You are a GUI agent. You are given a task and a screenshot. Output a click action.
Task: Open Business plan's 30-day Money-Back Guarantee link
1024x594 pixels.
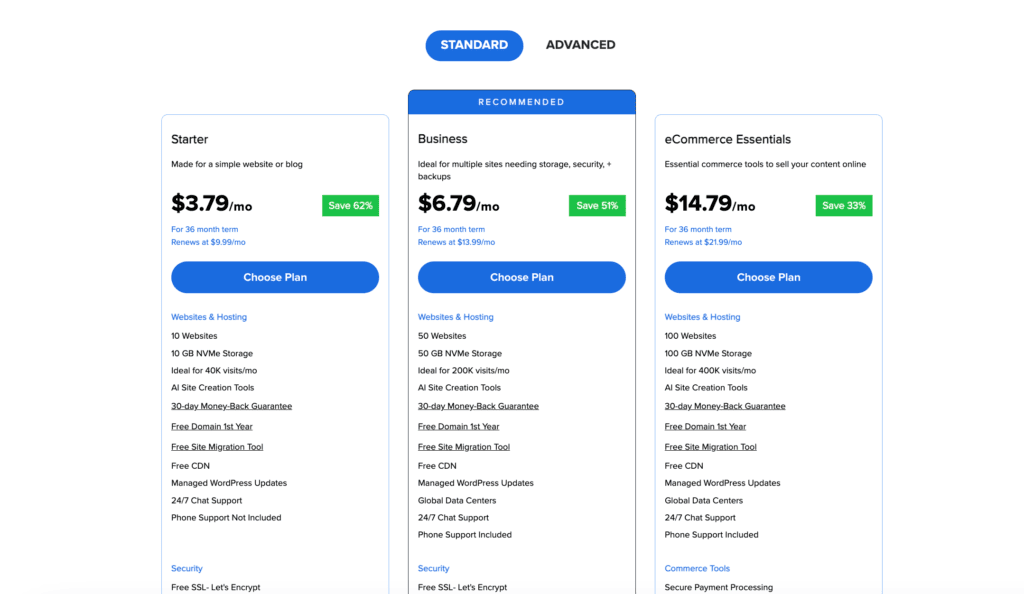coord(478,406)
